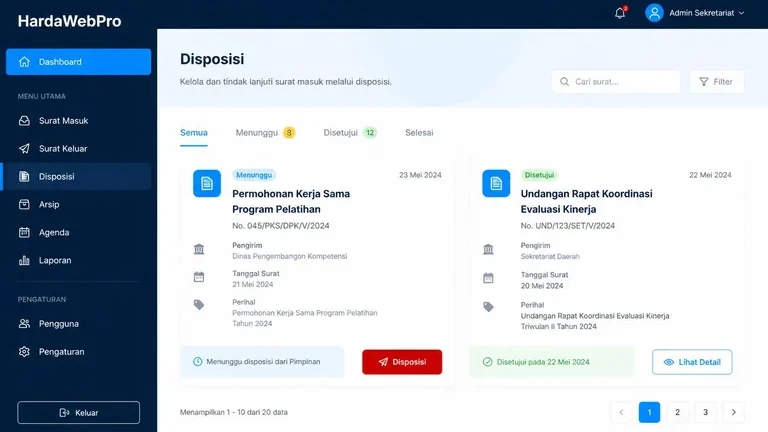Go to previous page arrow
The height and width of the screenshot is (432, 768).
click(x=621, y=412)
